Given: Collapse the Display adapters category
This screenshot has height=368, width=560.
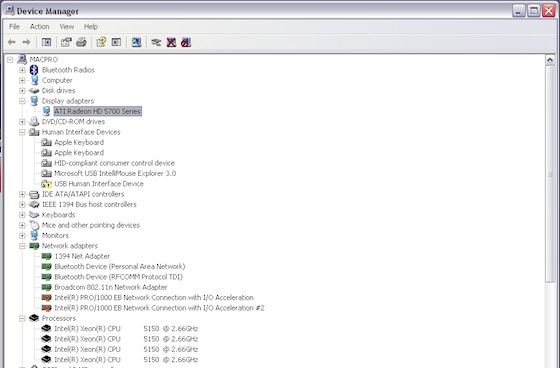Looking at the screenshot, I should (22, 101).
